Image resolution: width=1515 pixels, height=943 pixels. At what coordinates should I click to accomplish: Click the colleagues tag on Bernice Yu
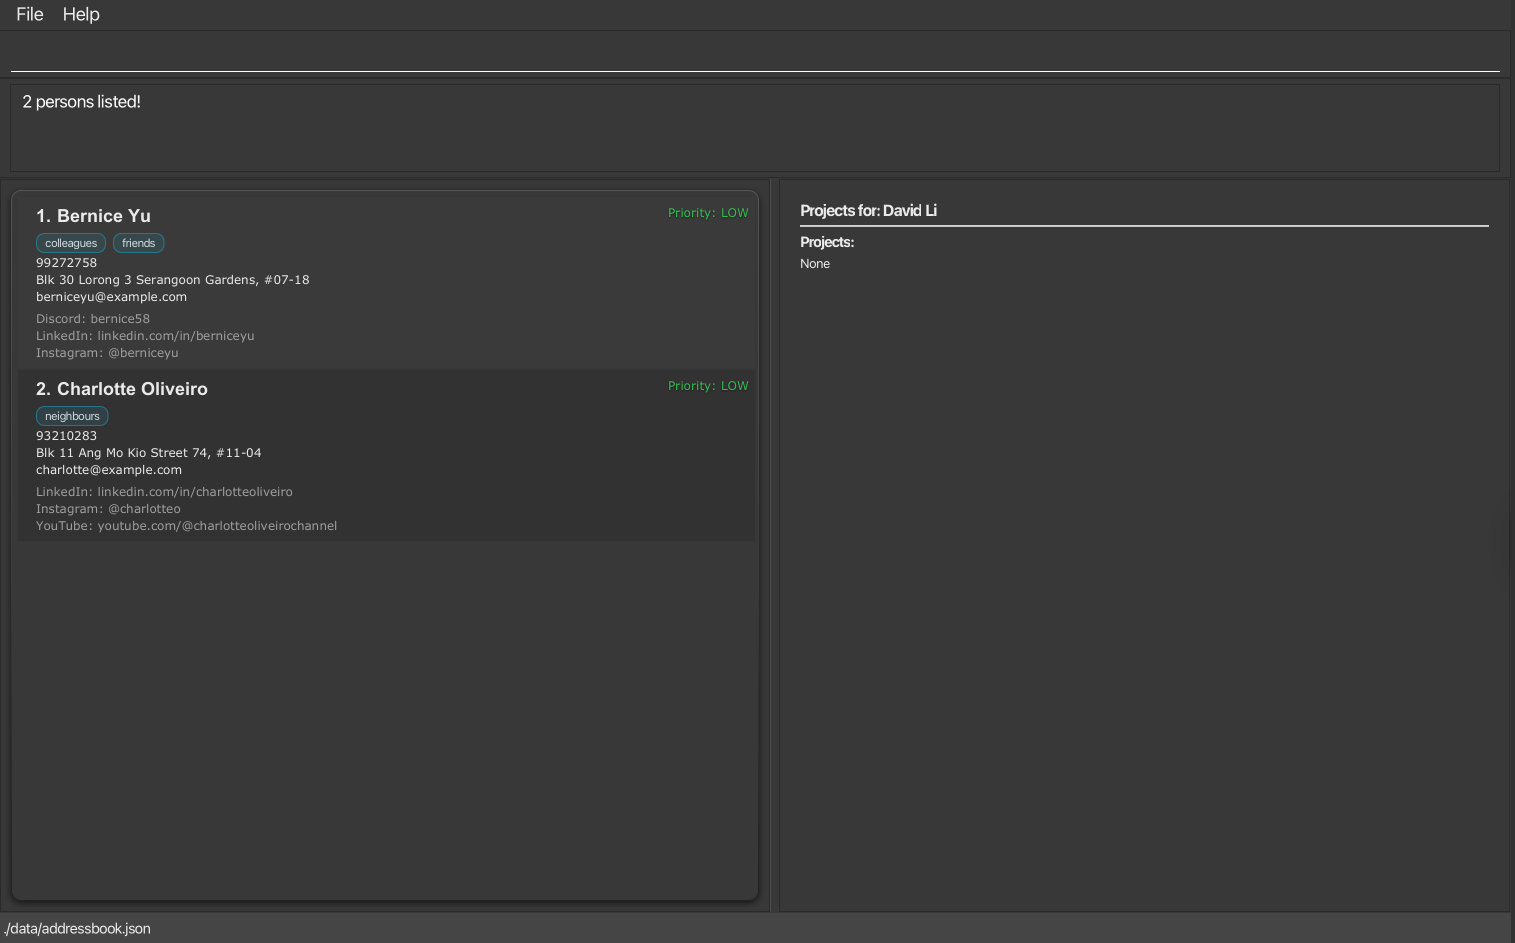[70, 243]
